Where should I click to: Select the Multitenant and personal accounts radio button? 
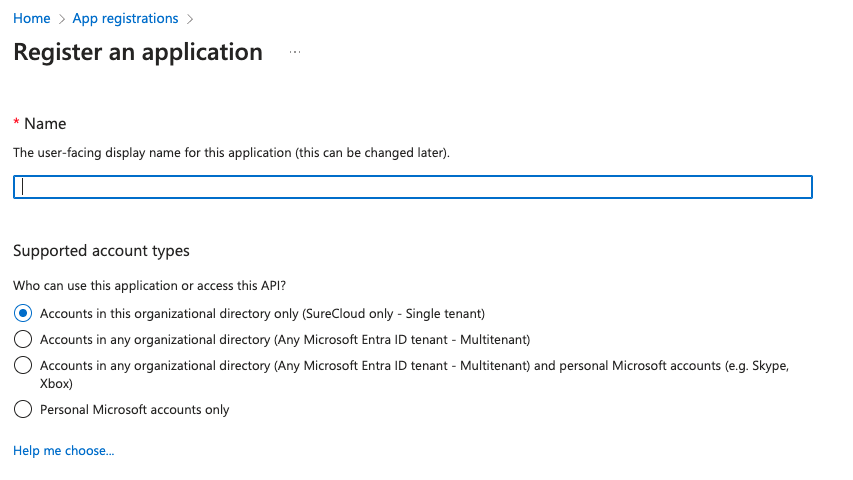tap(23, 366)
